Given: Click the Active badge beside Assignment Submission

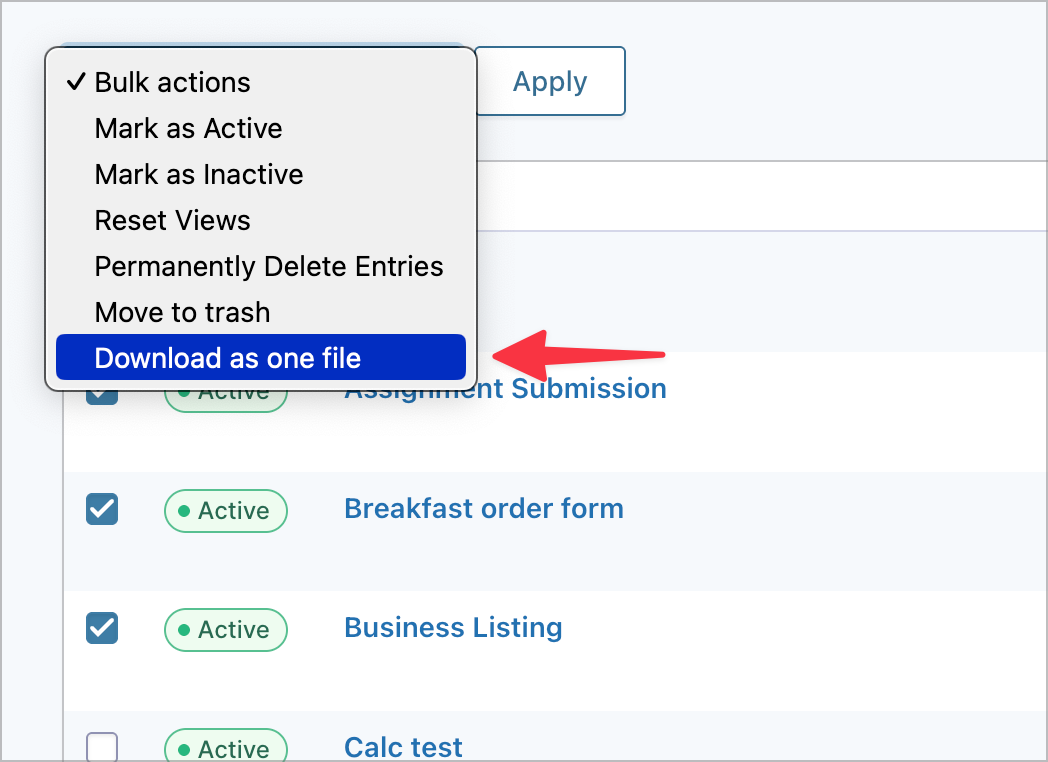Looking at the screenshot, I should [225, 392].
